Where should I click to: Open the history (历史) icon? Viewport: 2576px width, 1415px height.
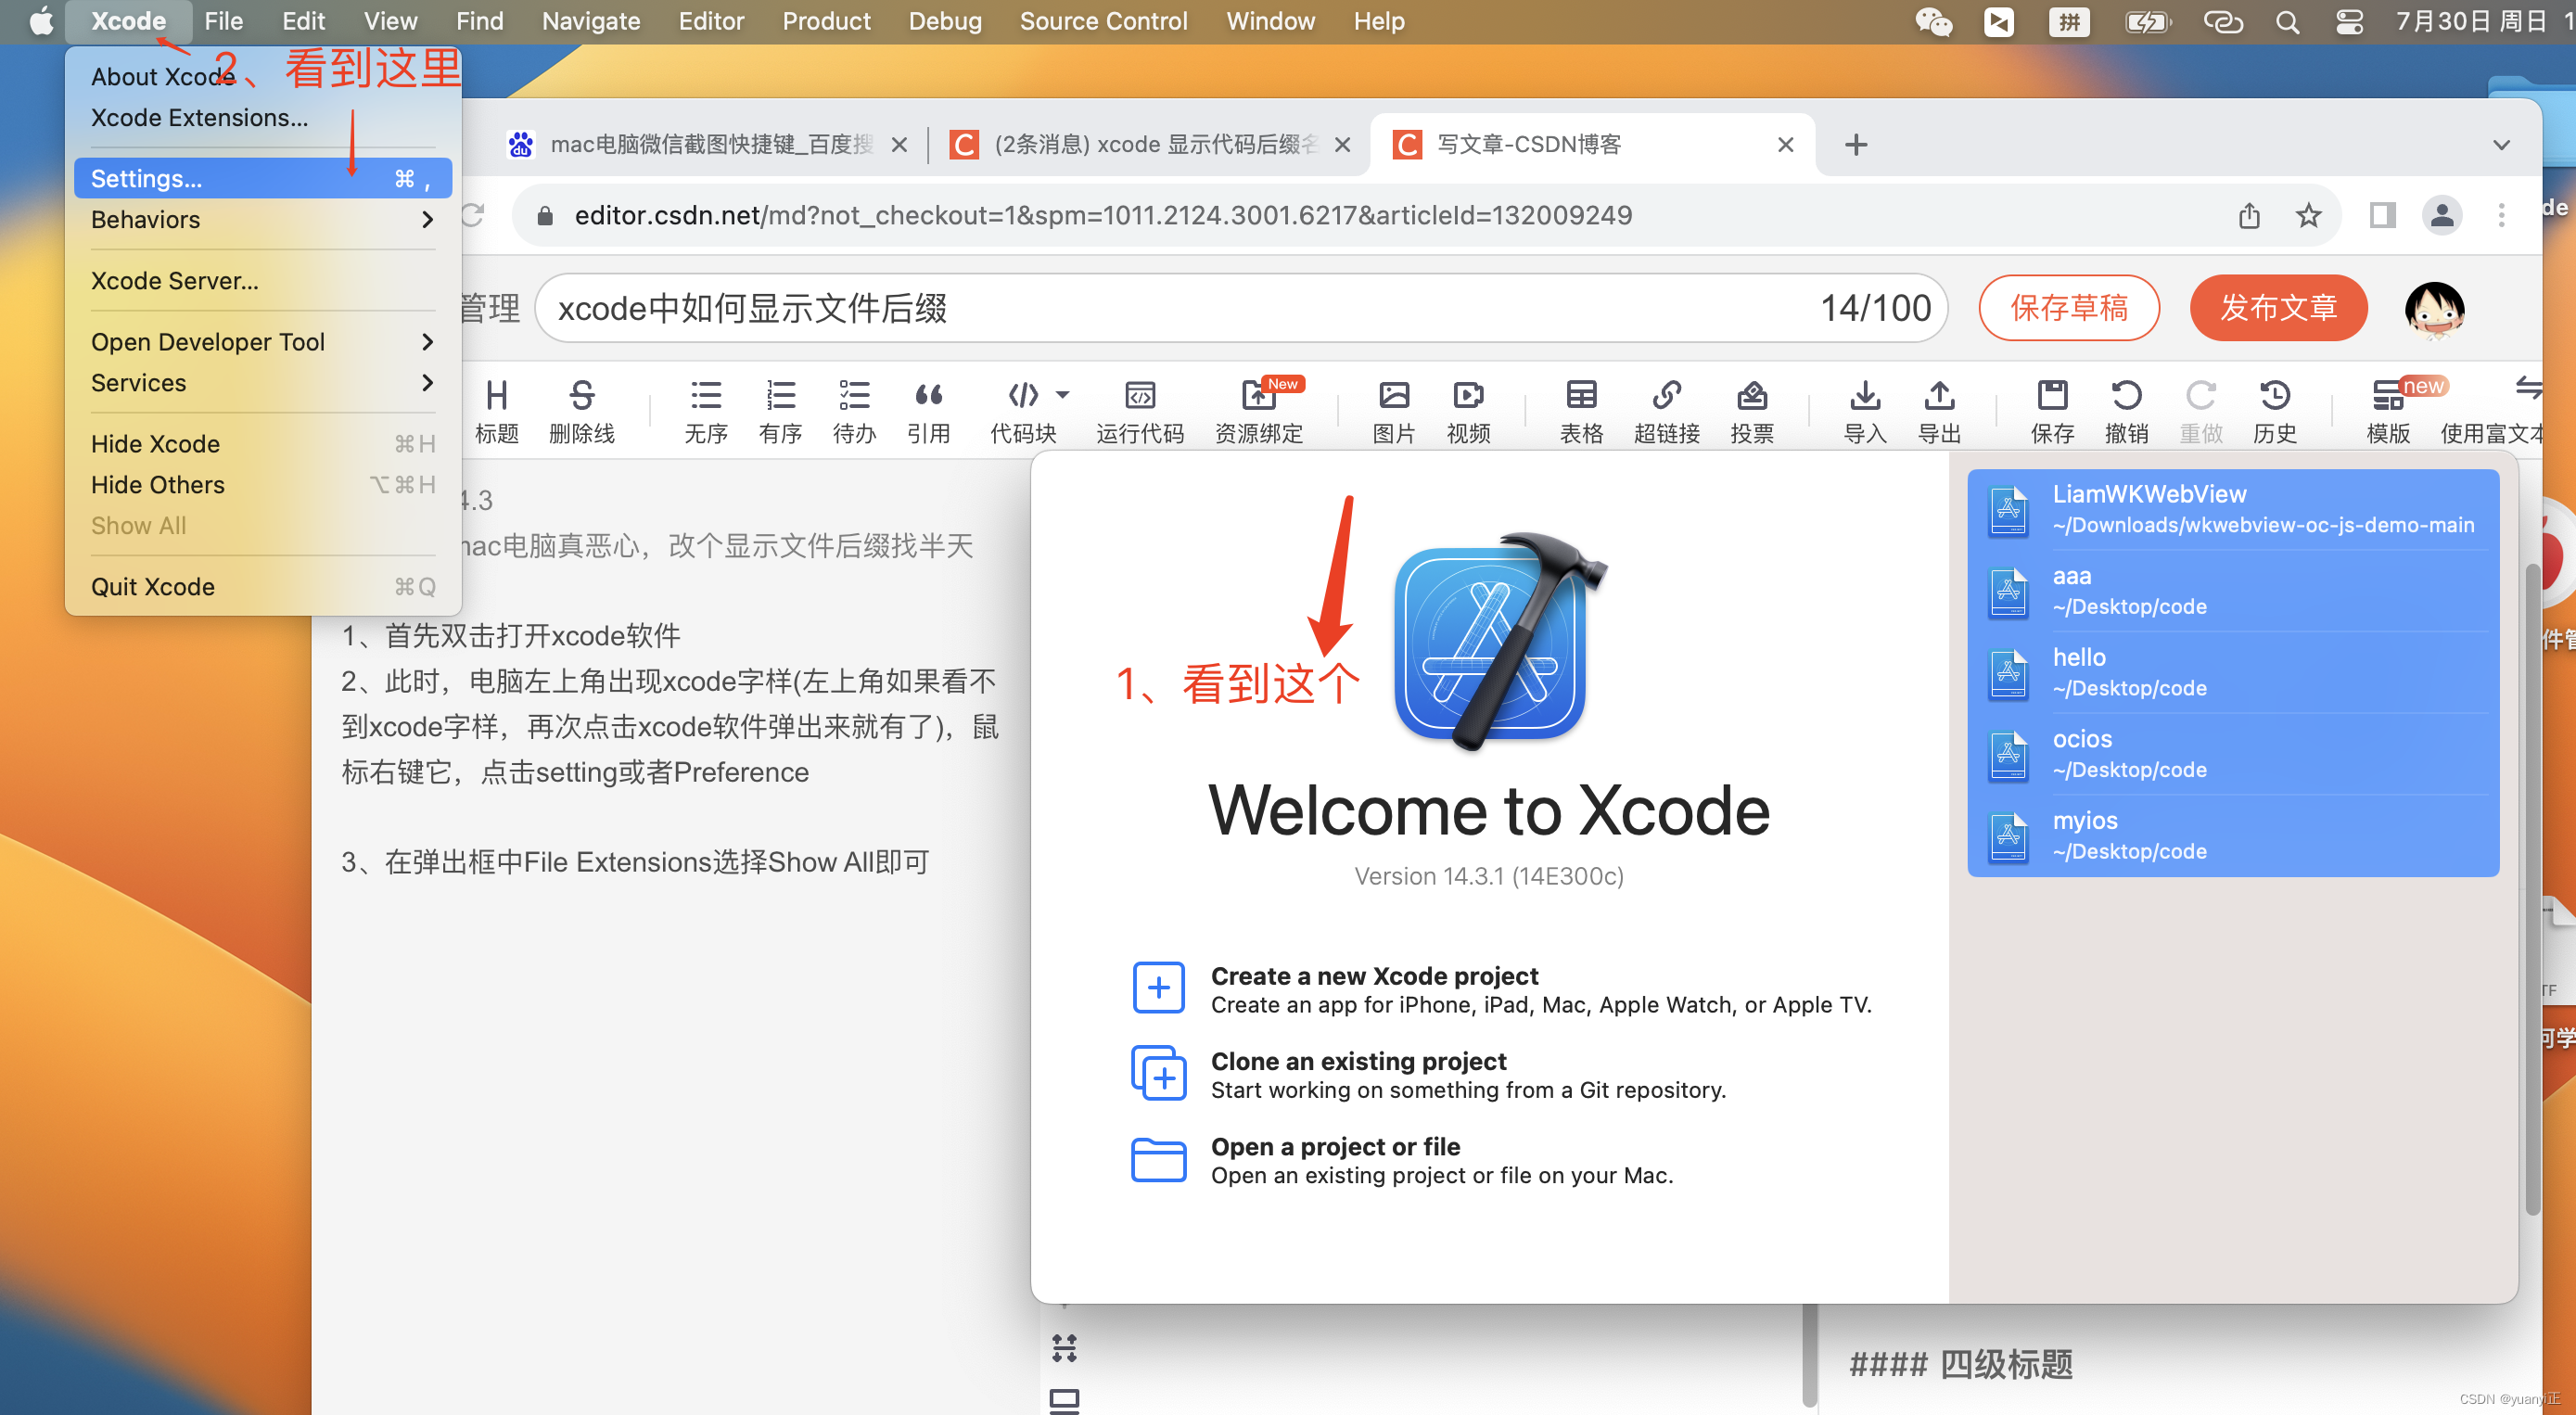[x=2274, y=396]
